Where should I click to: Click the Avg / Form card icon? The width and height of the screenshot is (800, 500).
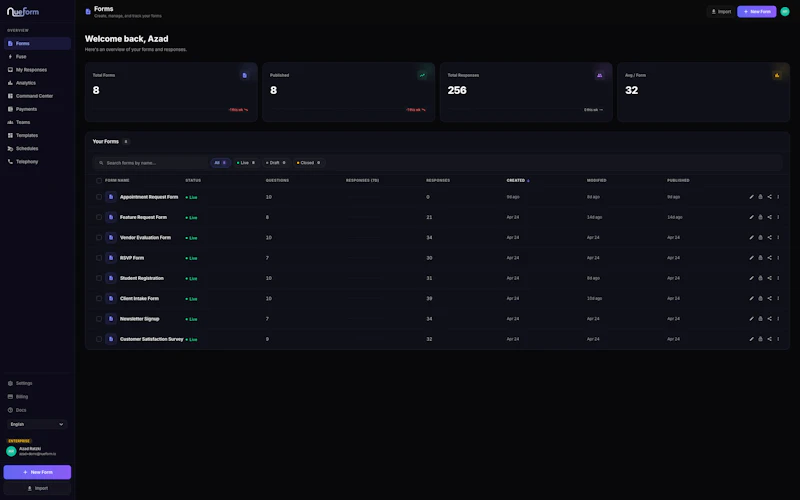[x=777, y=76]
